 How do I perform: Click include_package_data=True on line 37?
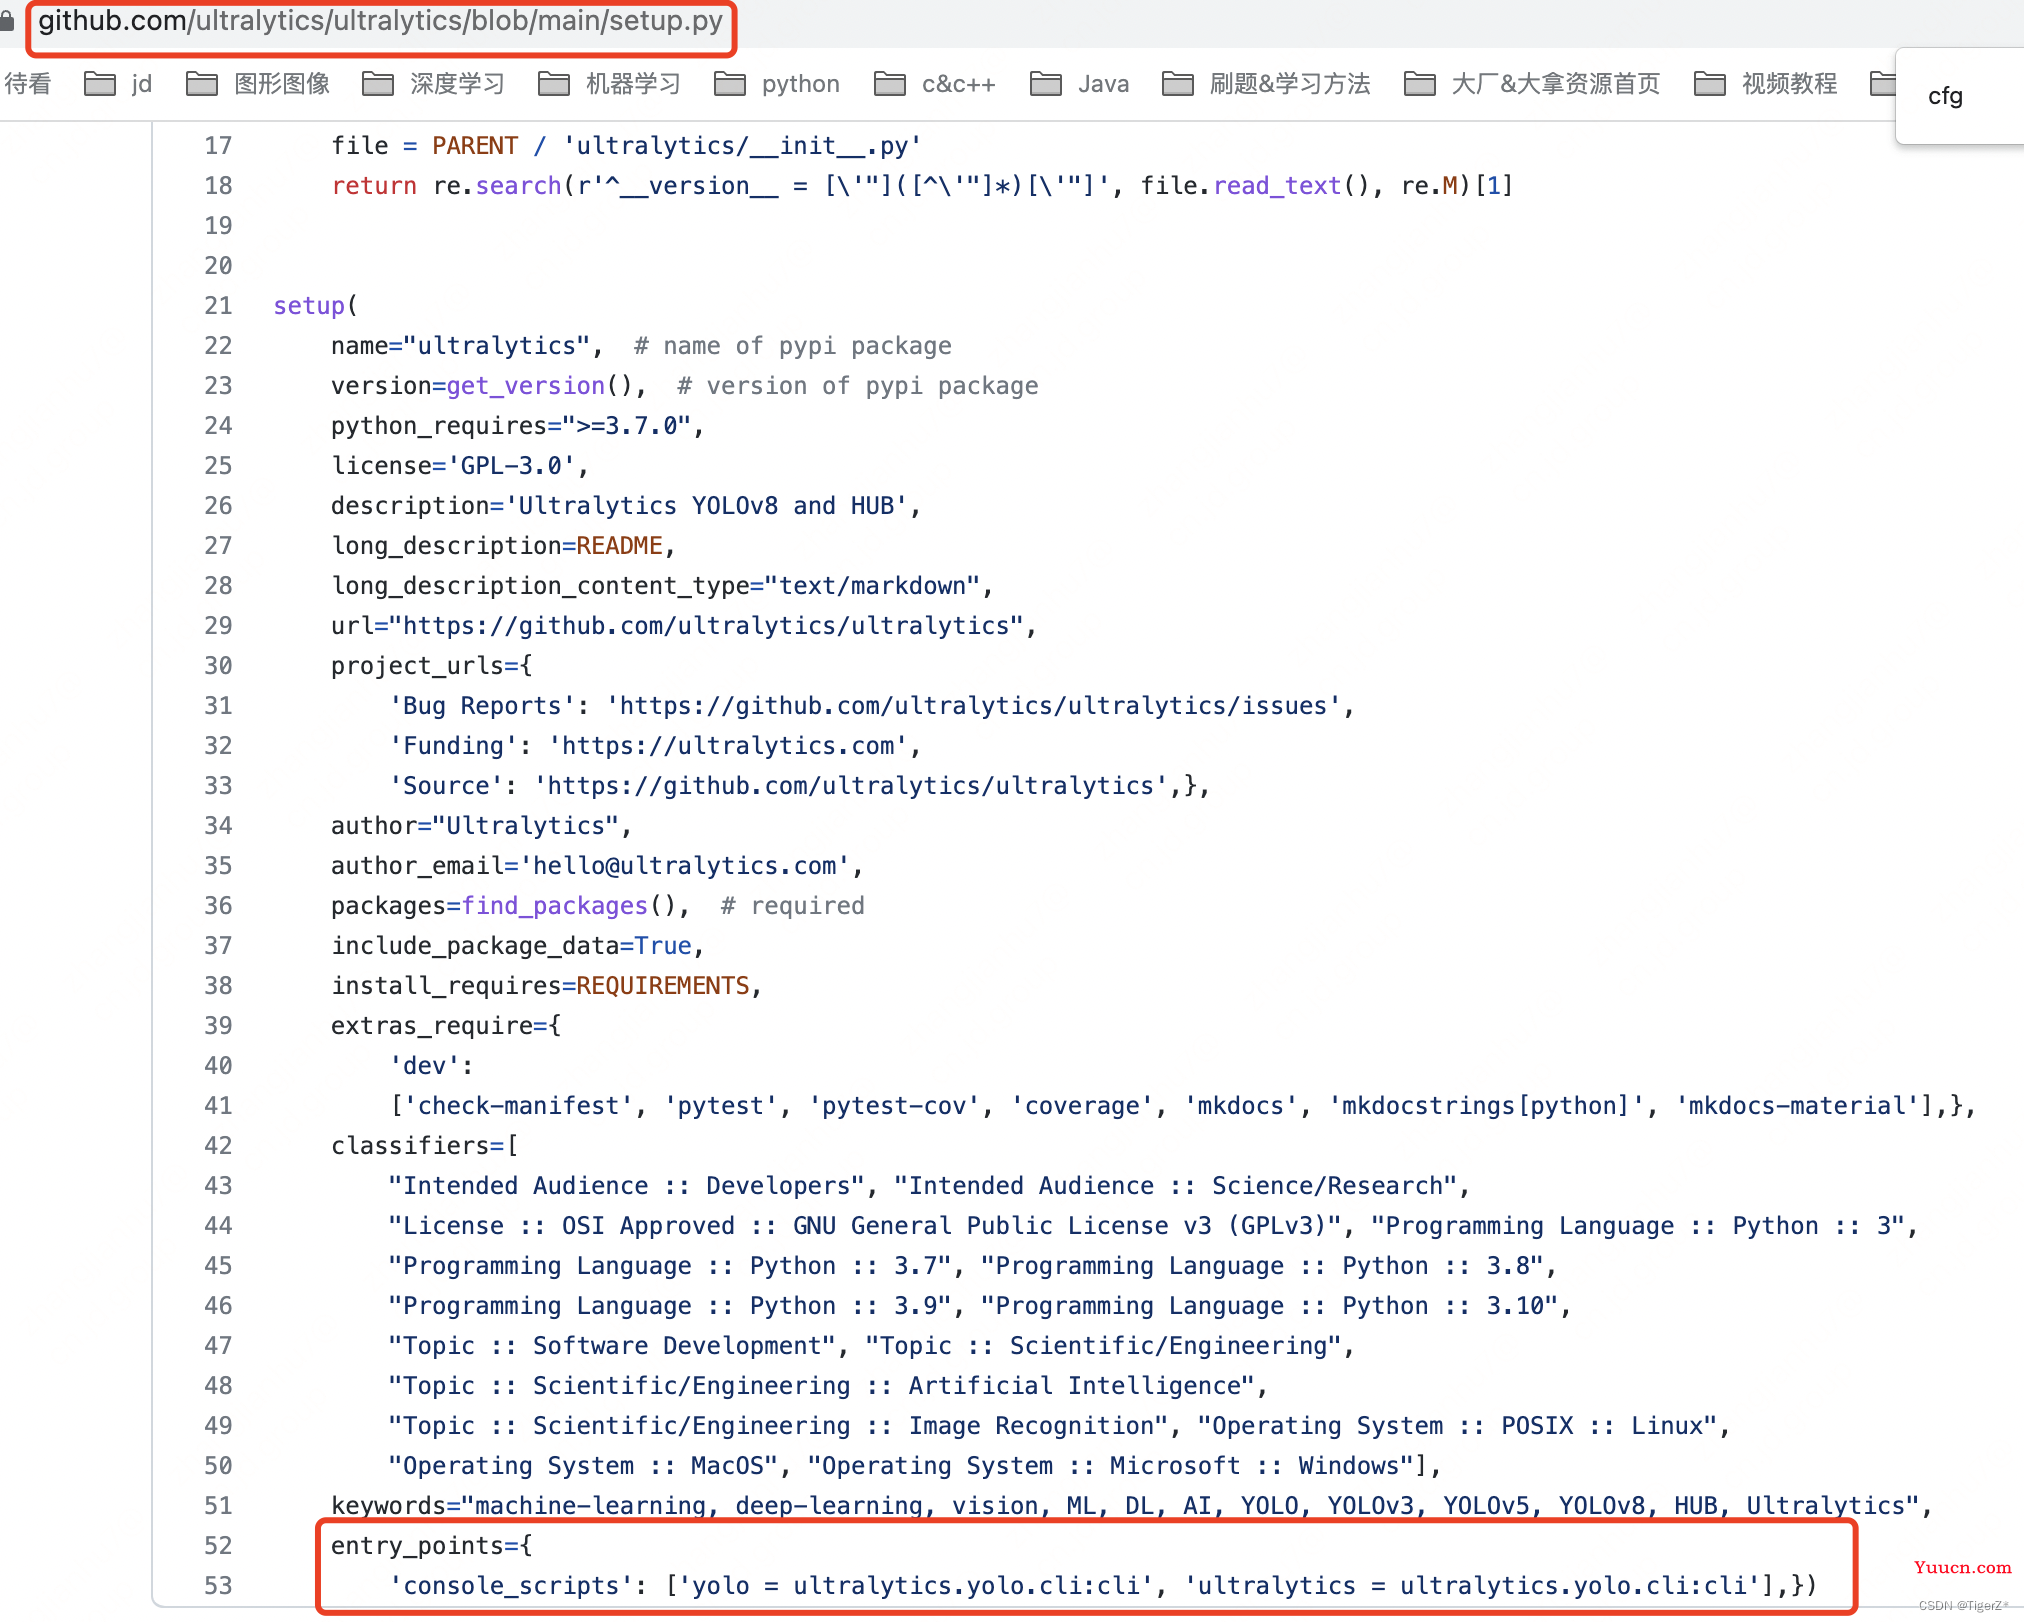tap(511, 946)
